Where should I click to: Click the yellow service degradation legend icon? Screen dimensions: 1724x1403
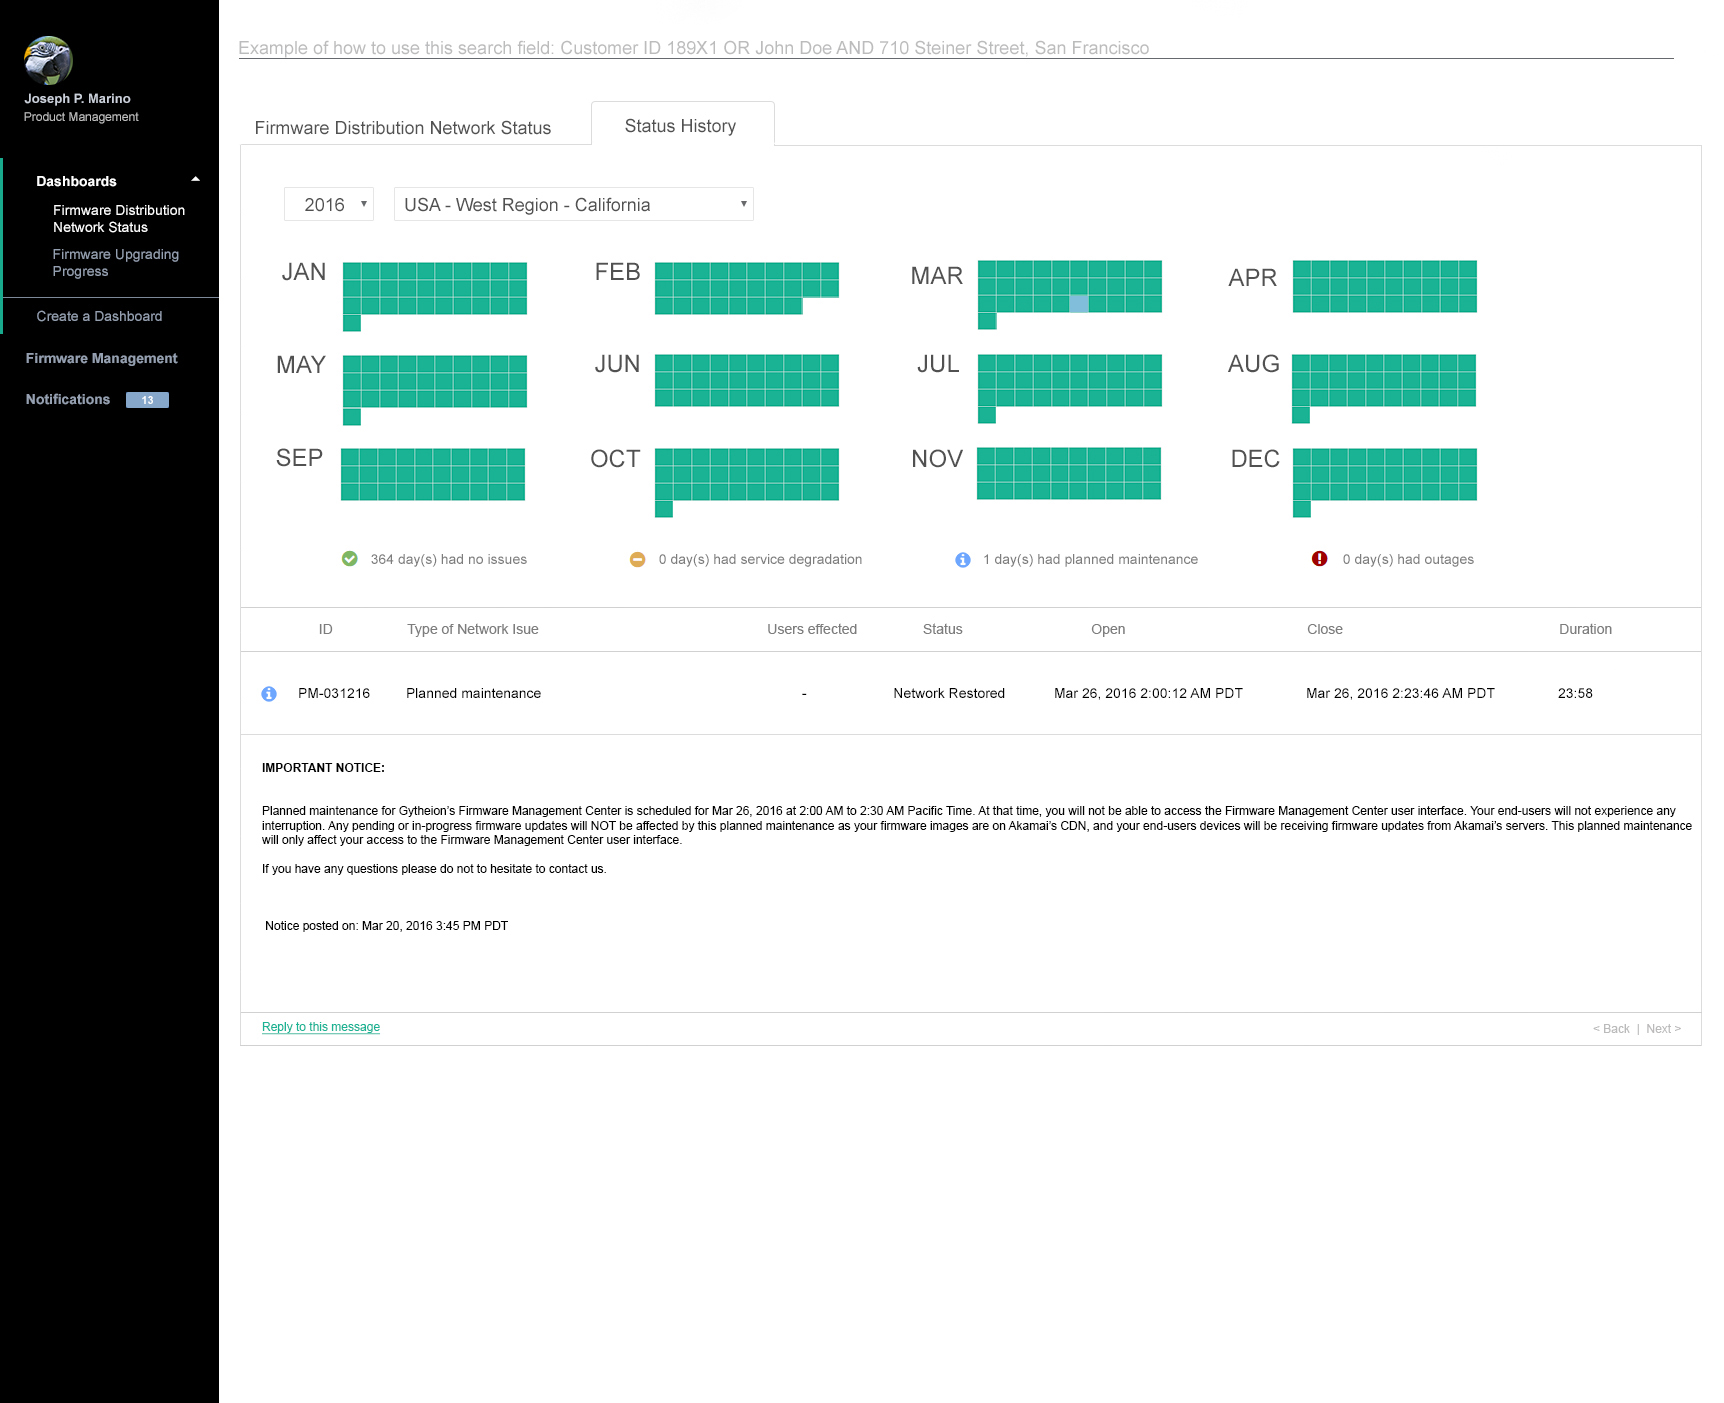[x=637, y=559]
